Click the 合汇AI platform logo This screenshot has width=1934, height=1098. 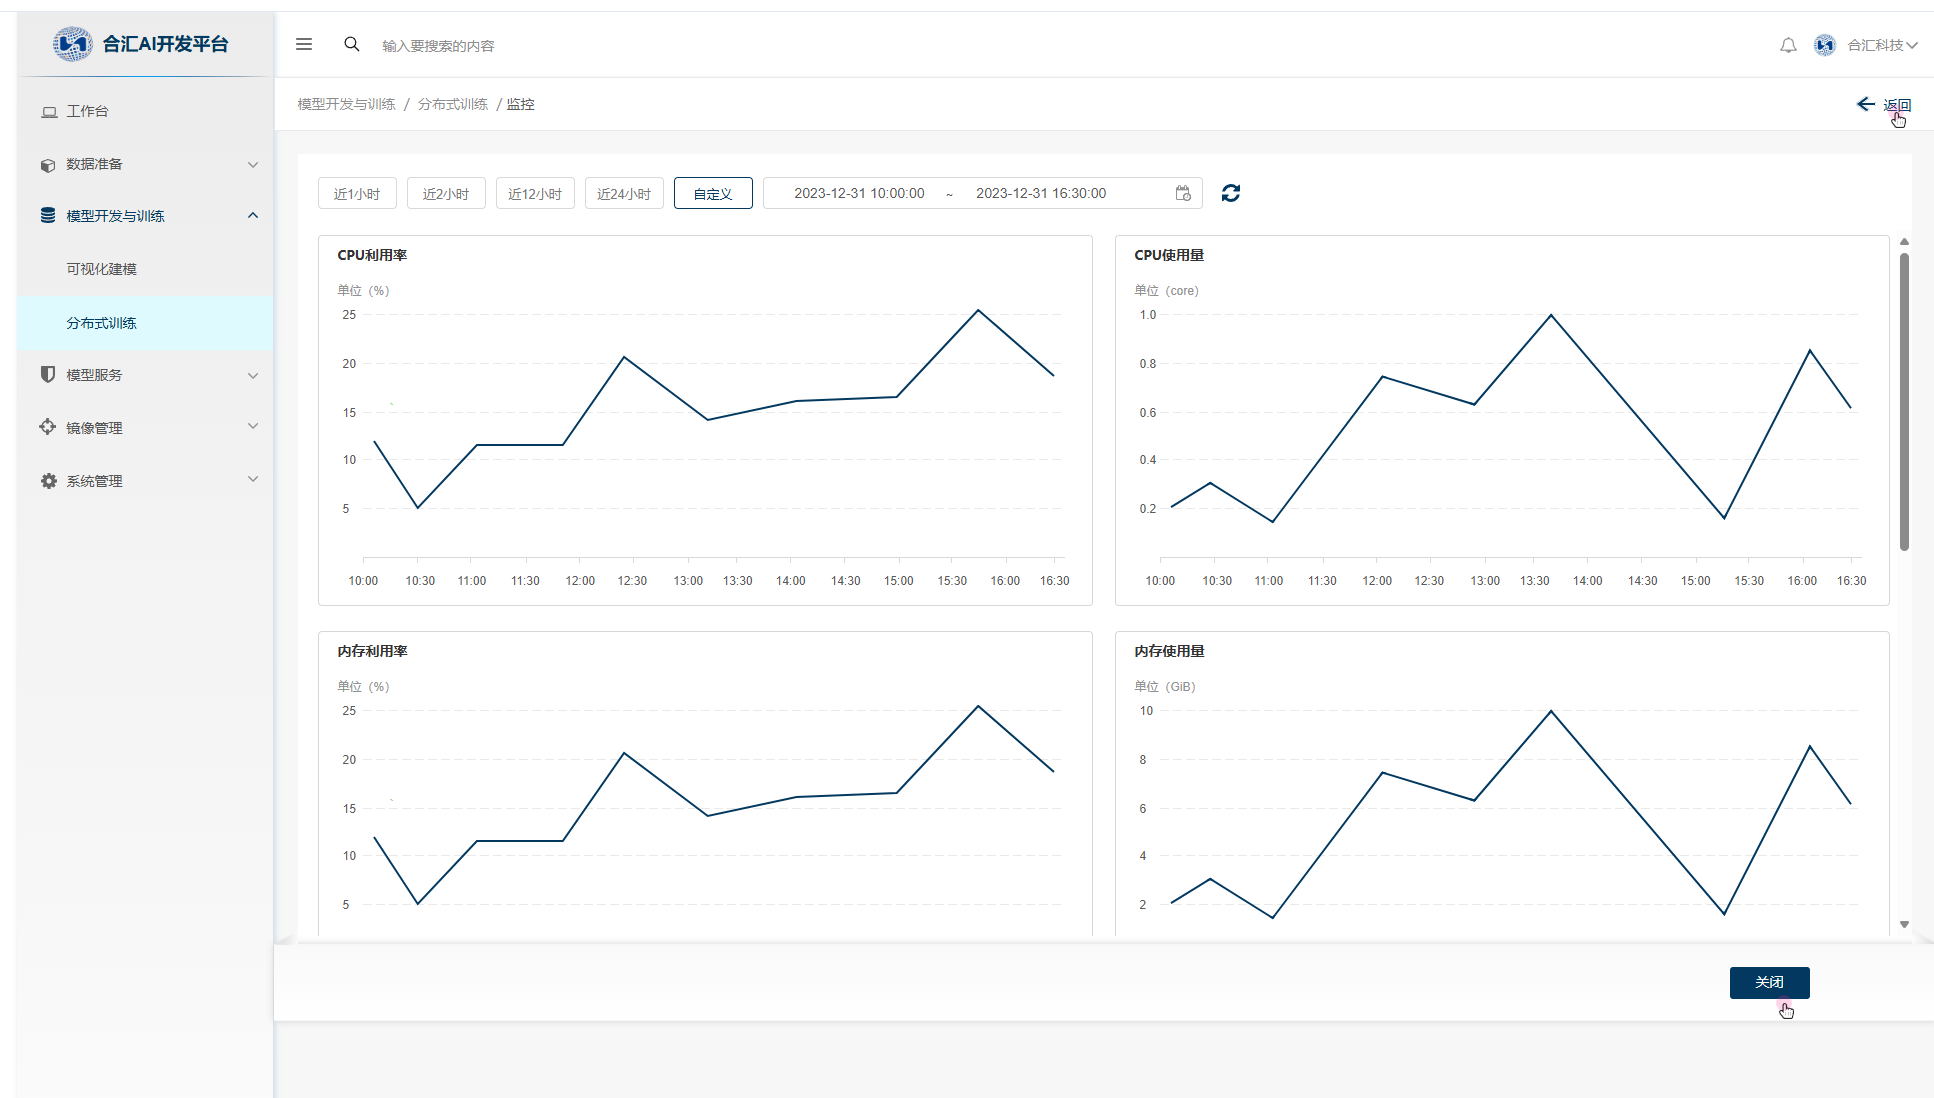pyautogui.click(x=72, y=44)
